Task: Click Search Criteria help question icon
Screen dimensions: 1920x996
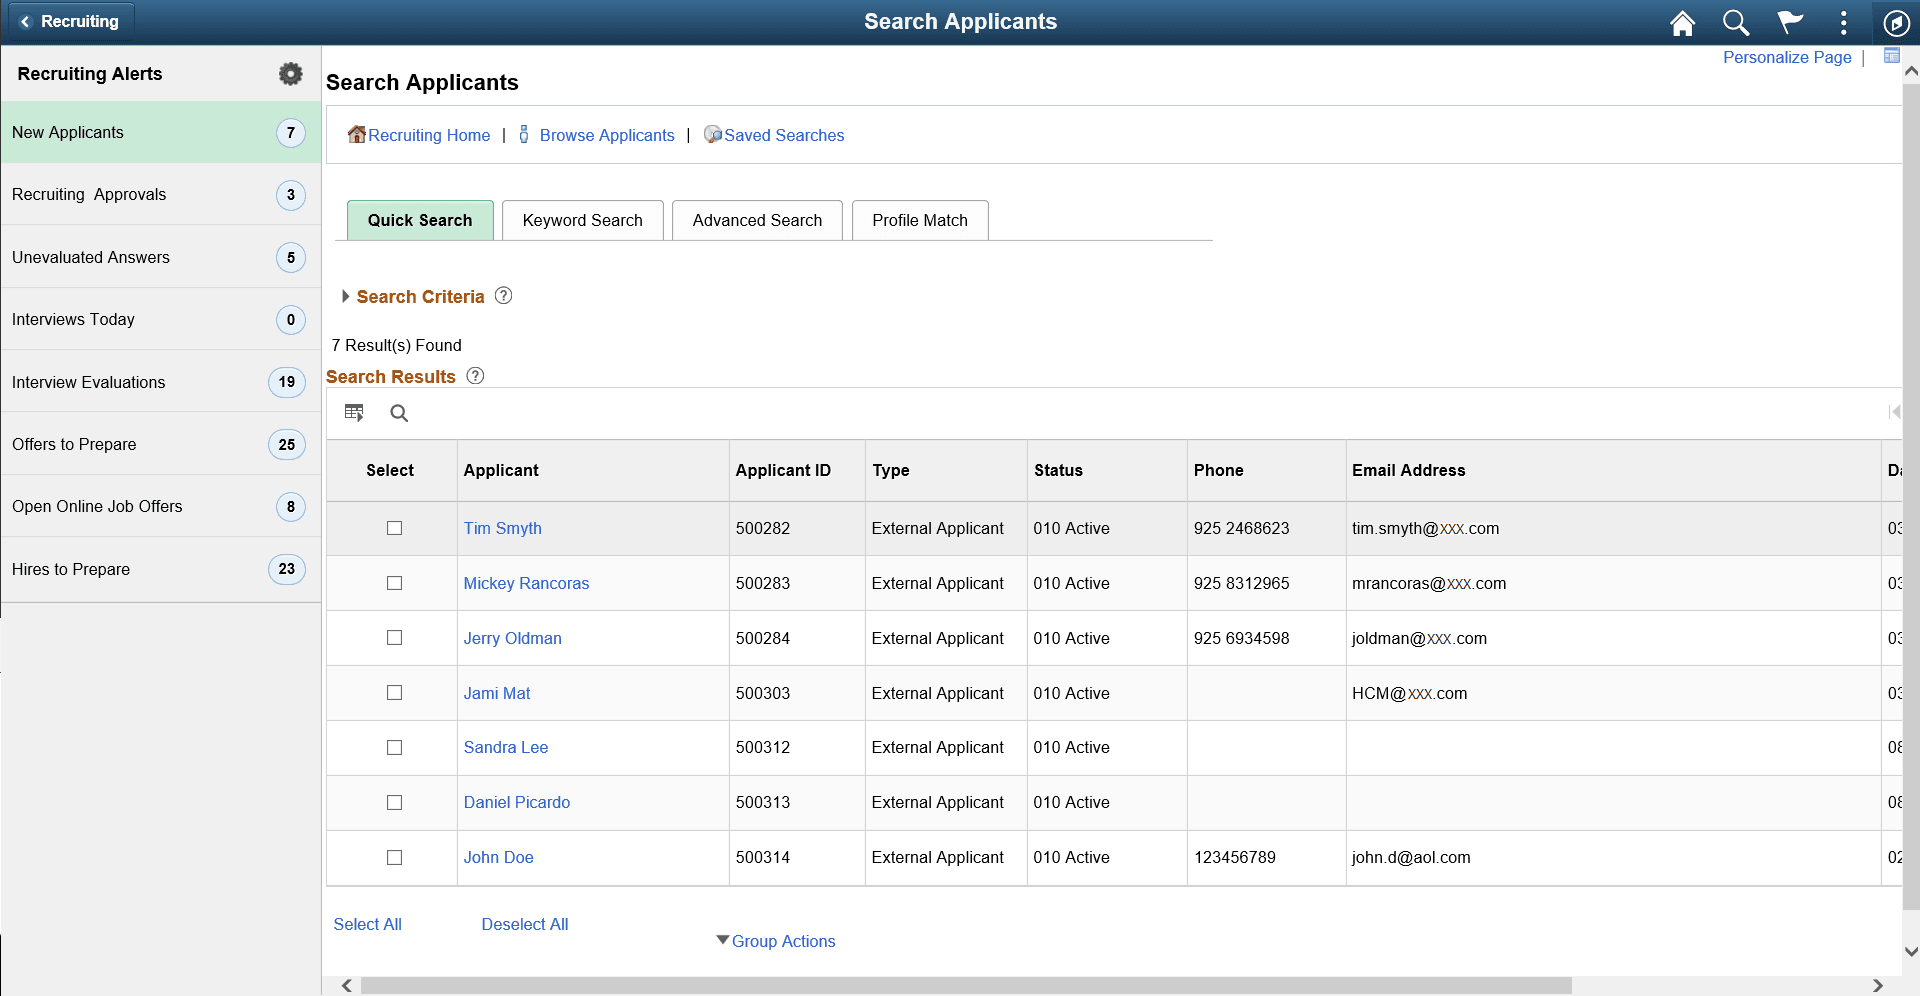Action: click(504, 296)
